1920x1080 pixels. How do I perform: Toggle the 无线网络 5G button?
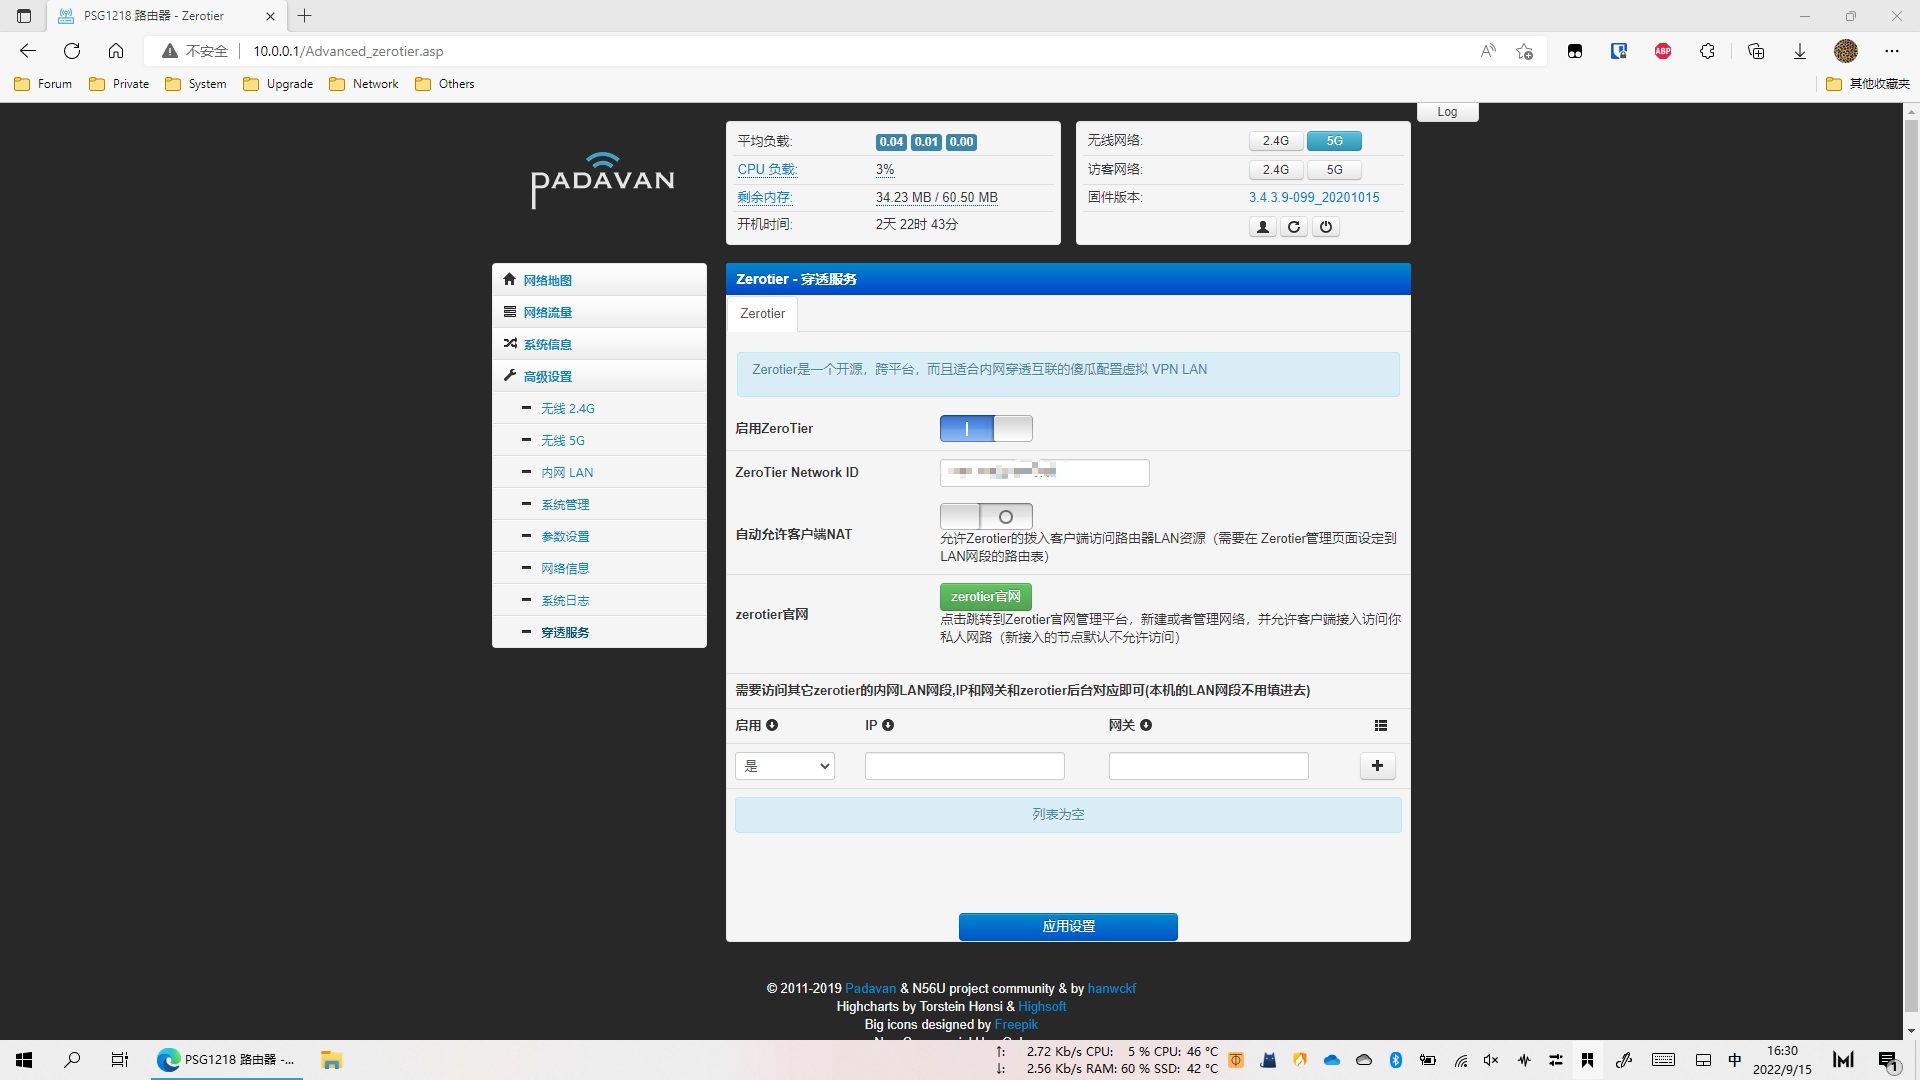[1334, 141]
